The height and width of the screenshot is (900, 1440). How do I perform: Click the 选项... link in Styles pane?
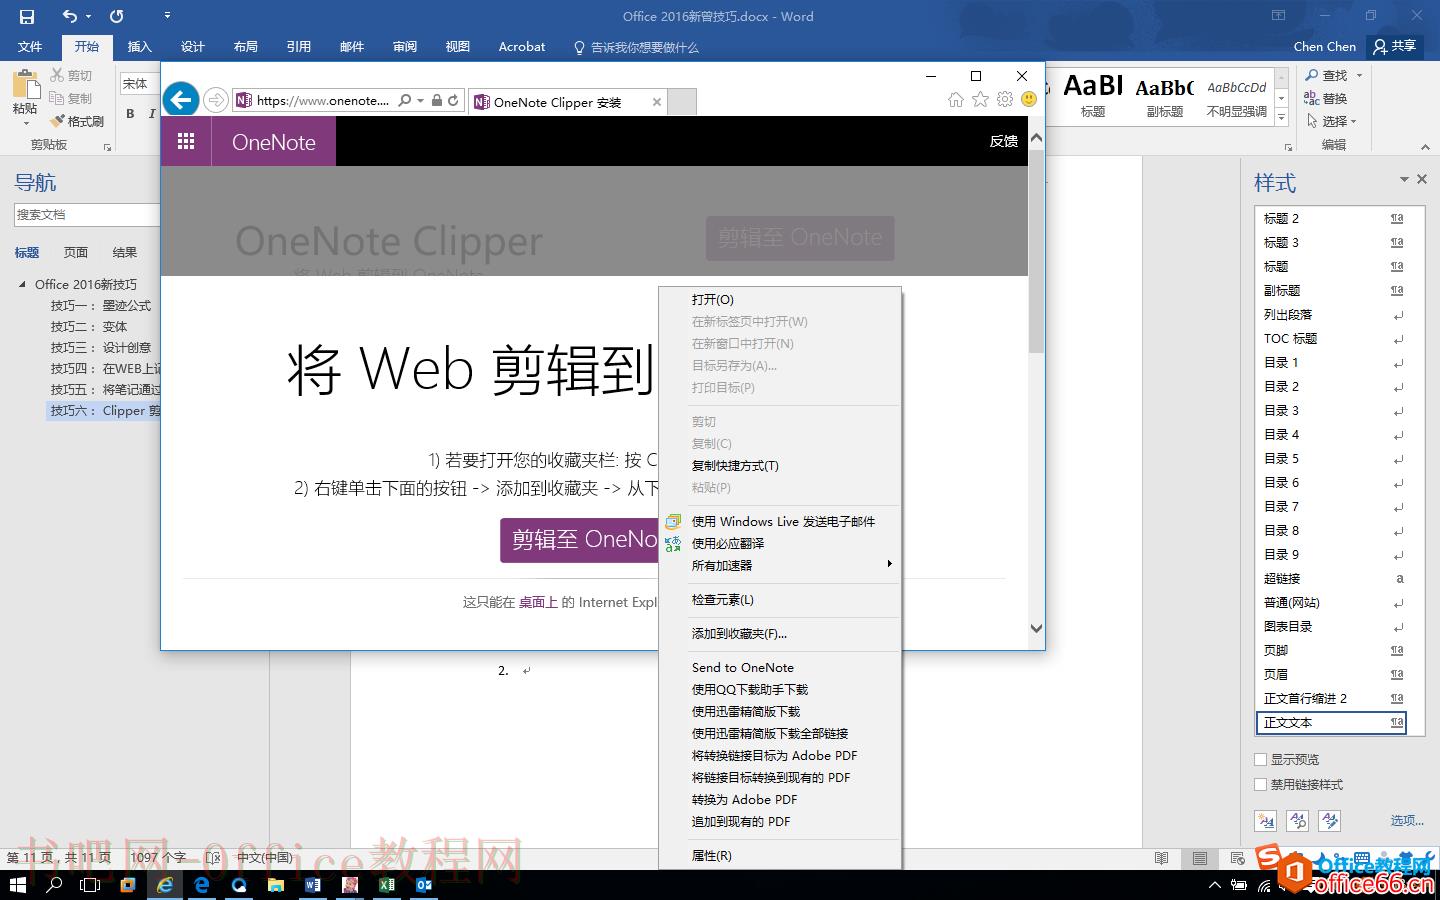pos(1406,820)
